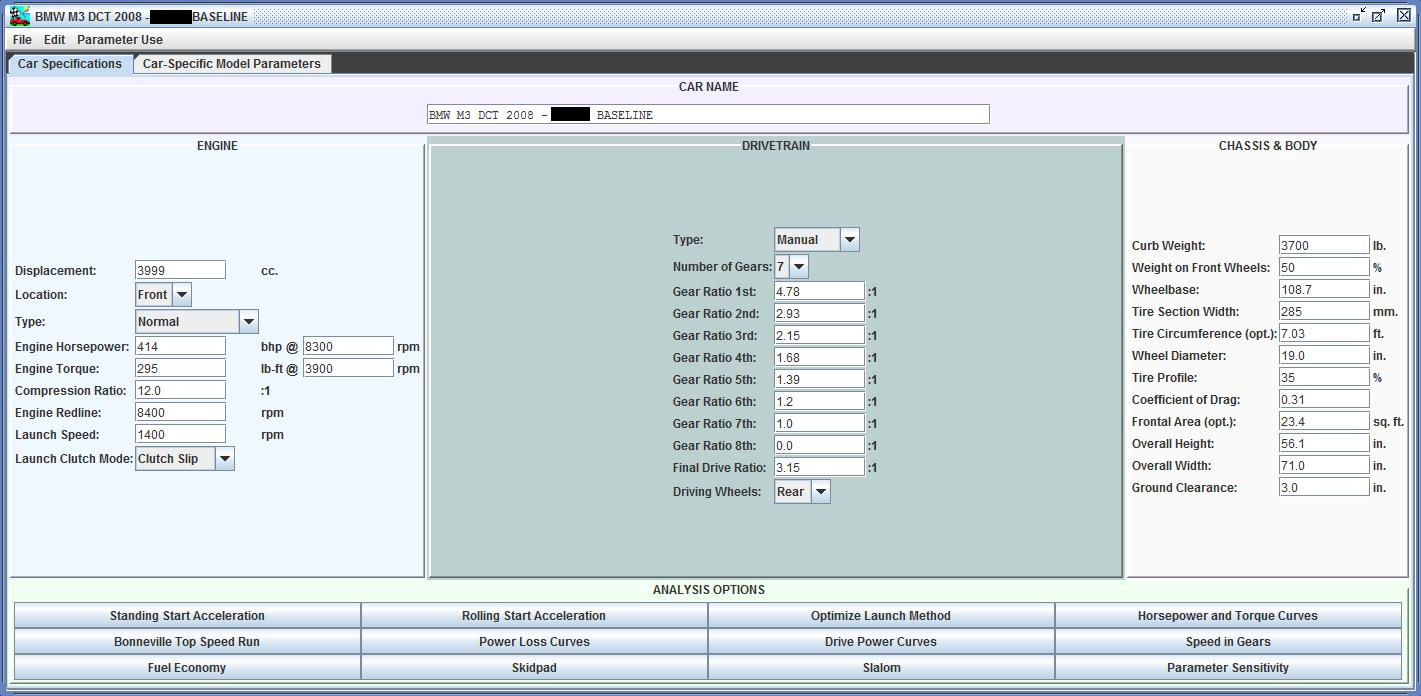Switch to Car-Specific Model Parameters tab
The width and height of the screenshot is (1421, 696).
click(232, 64)
